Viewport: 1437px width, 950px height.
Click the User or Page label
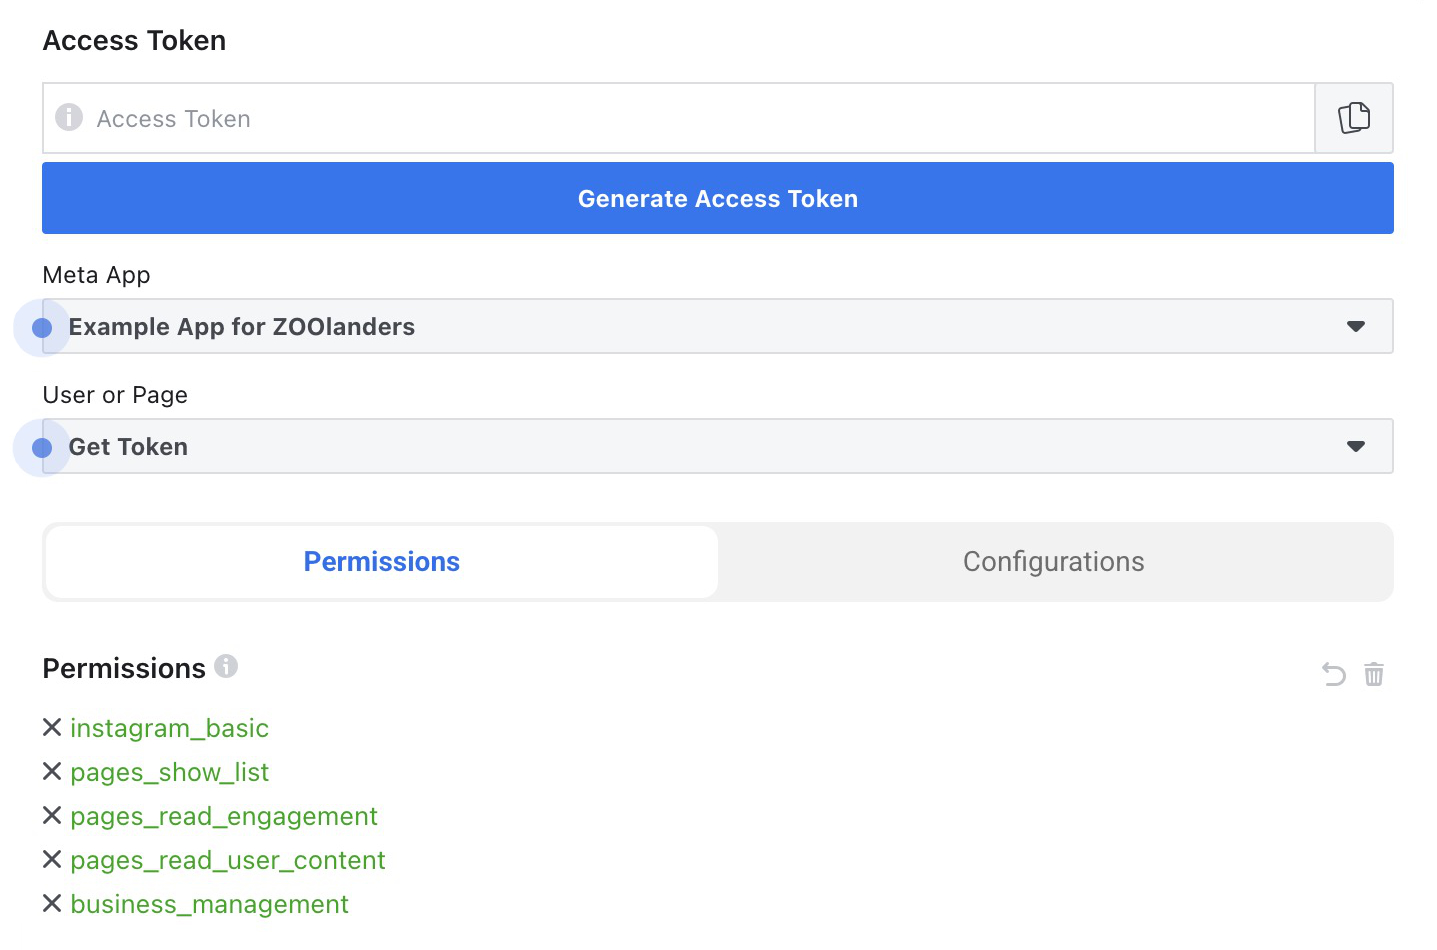[115, 395]
